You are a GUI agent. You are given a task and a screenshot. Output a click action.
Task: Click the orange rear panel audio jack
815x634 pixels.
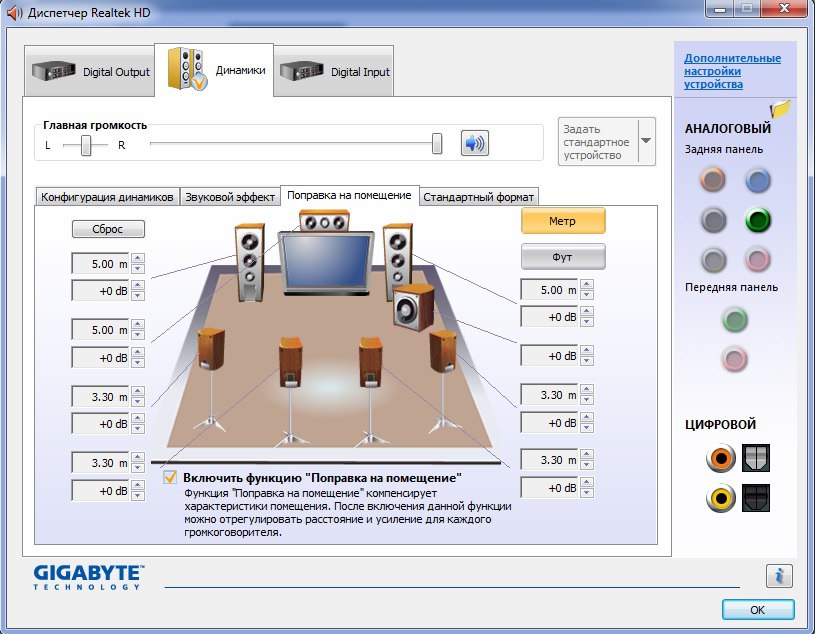click(x=712, y=180)
